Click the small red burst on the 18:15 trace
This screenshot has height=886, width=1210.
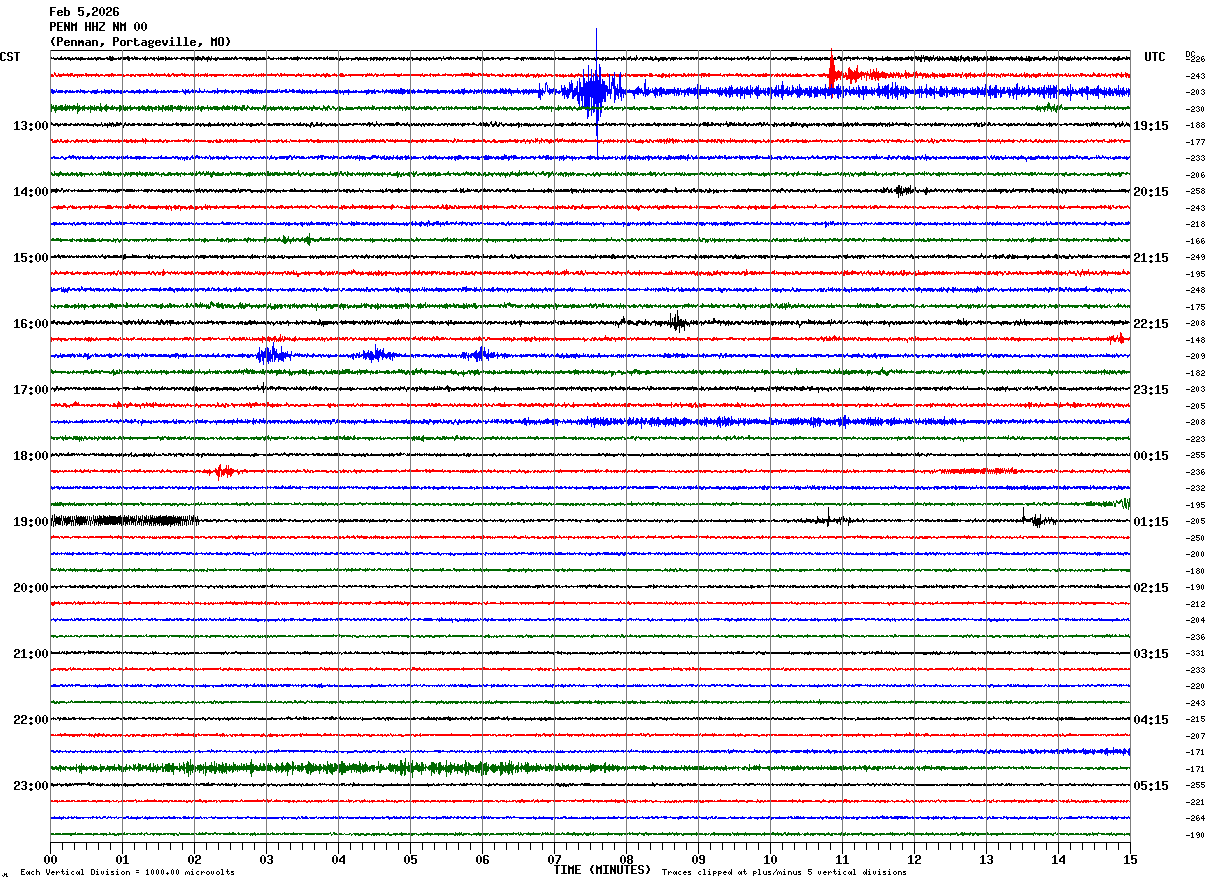(x=224, y=471)
